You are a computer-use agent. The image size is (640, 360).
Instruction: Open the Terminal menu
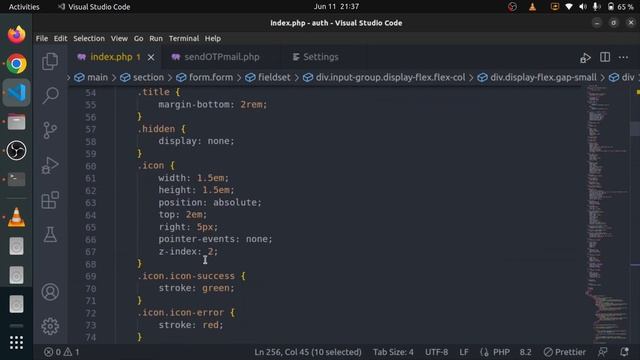pos(184,38)
